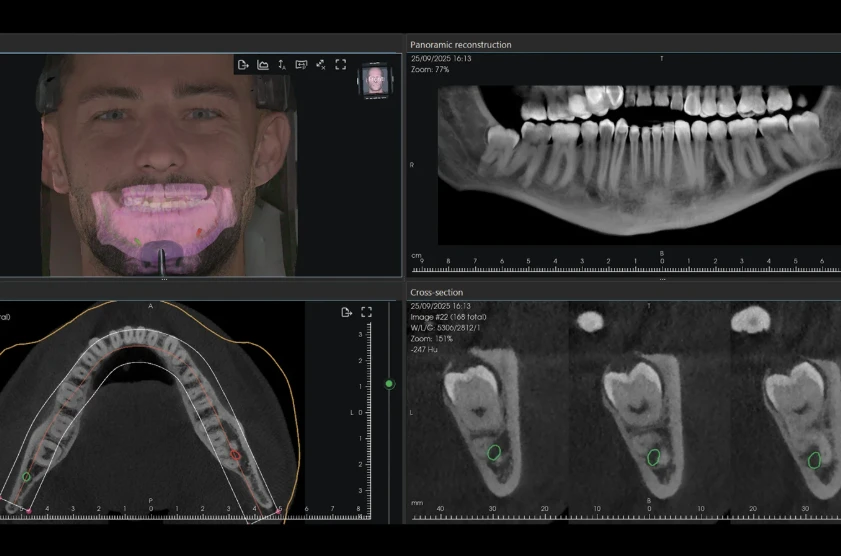Click the export icon in 3D face view
This screenshot has width=841, height=559.
243,65
